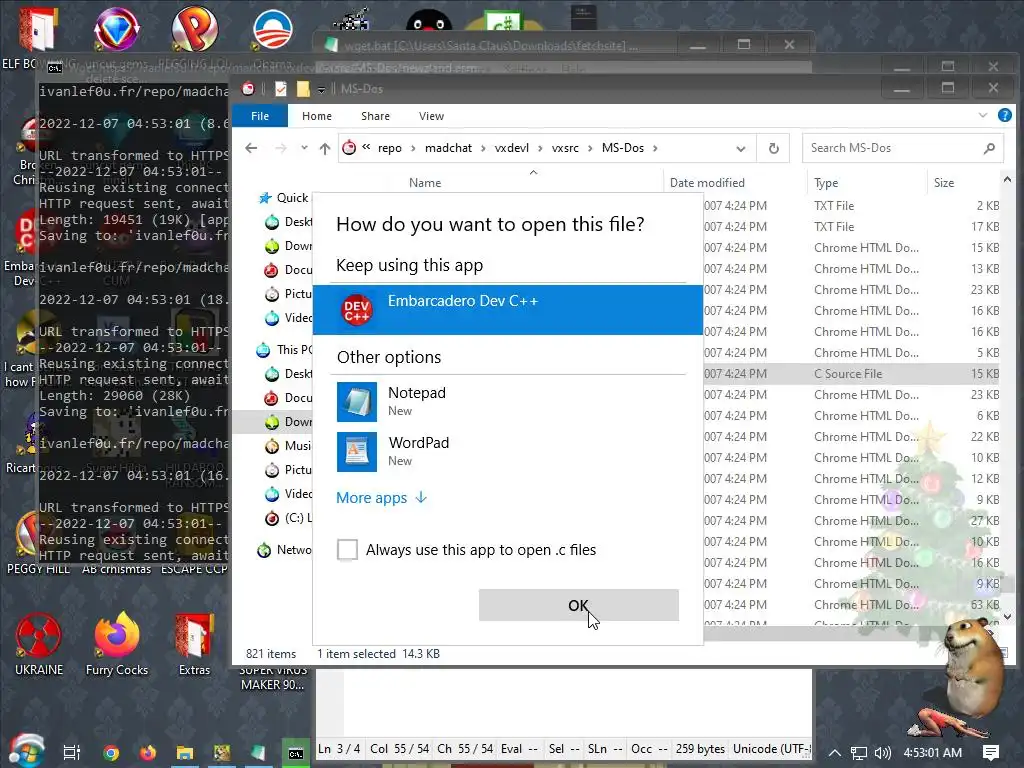
Task: Open UKRAINE desktop icon
Action: click(x=39, y=644)
